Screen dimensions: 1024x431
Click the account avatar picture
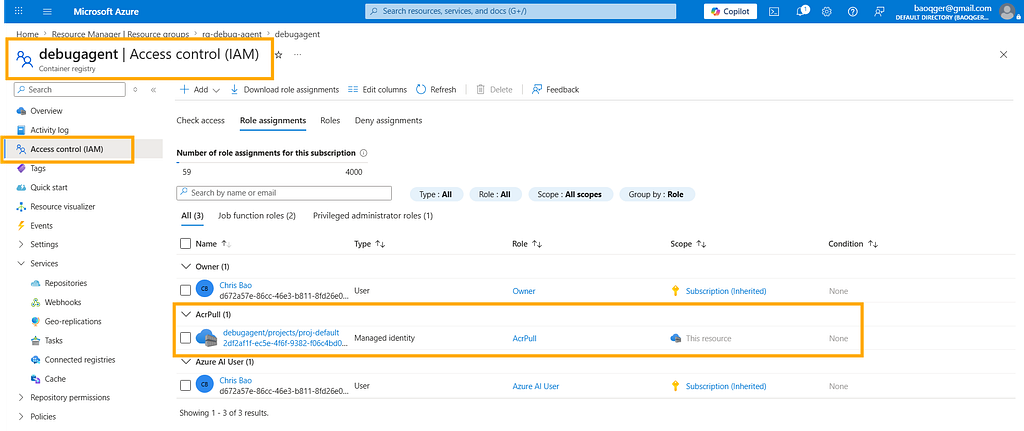[1008, 12]
